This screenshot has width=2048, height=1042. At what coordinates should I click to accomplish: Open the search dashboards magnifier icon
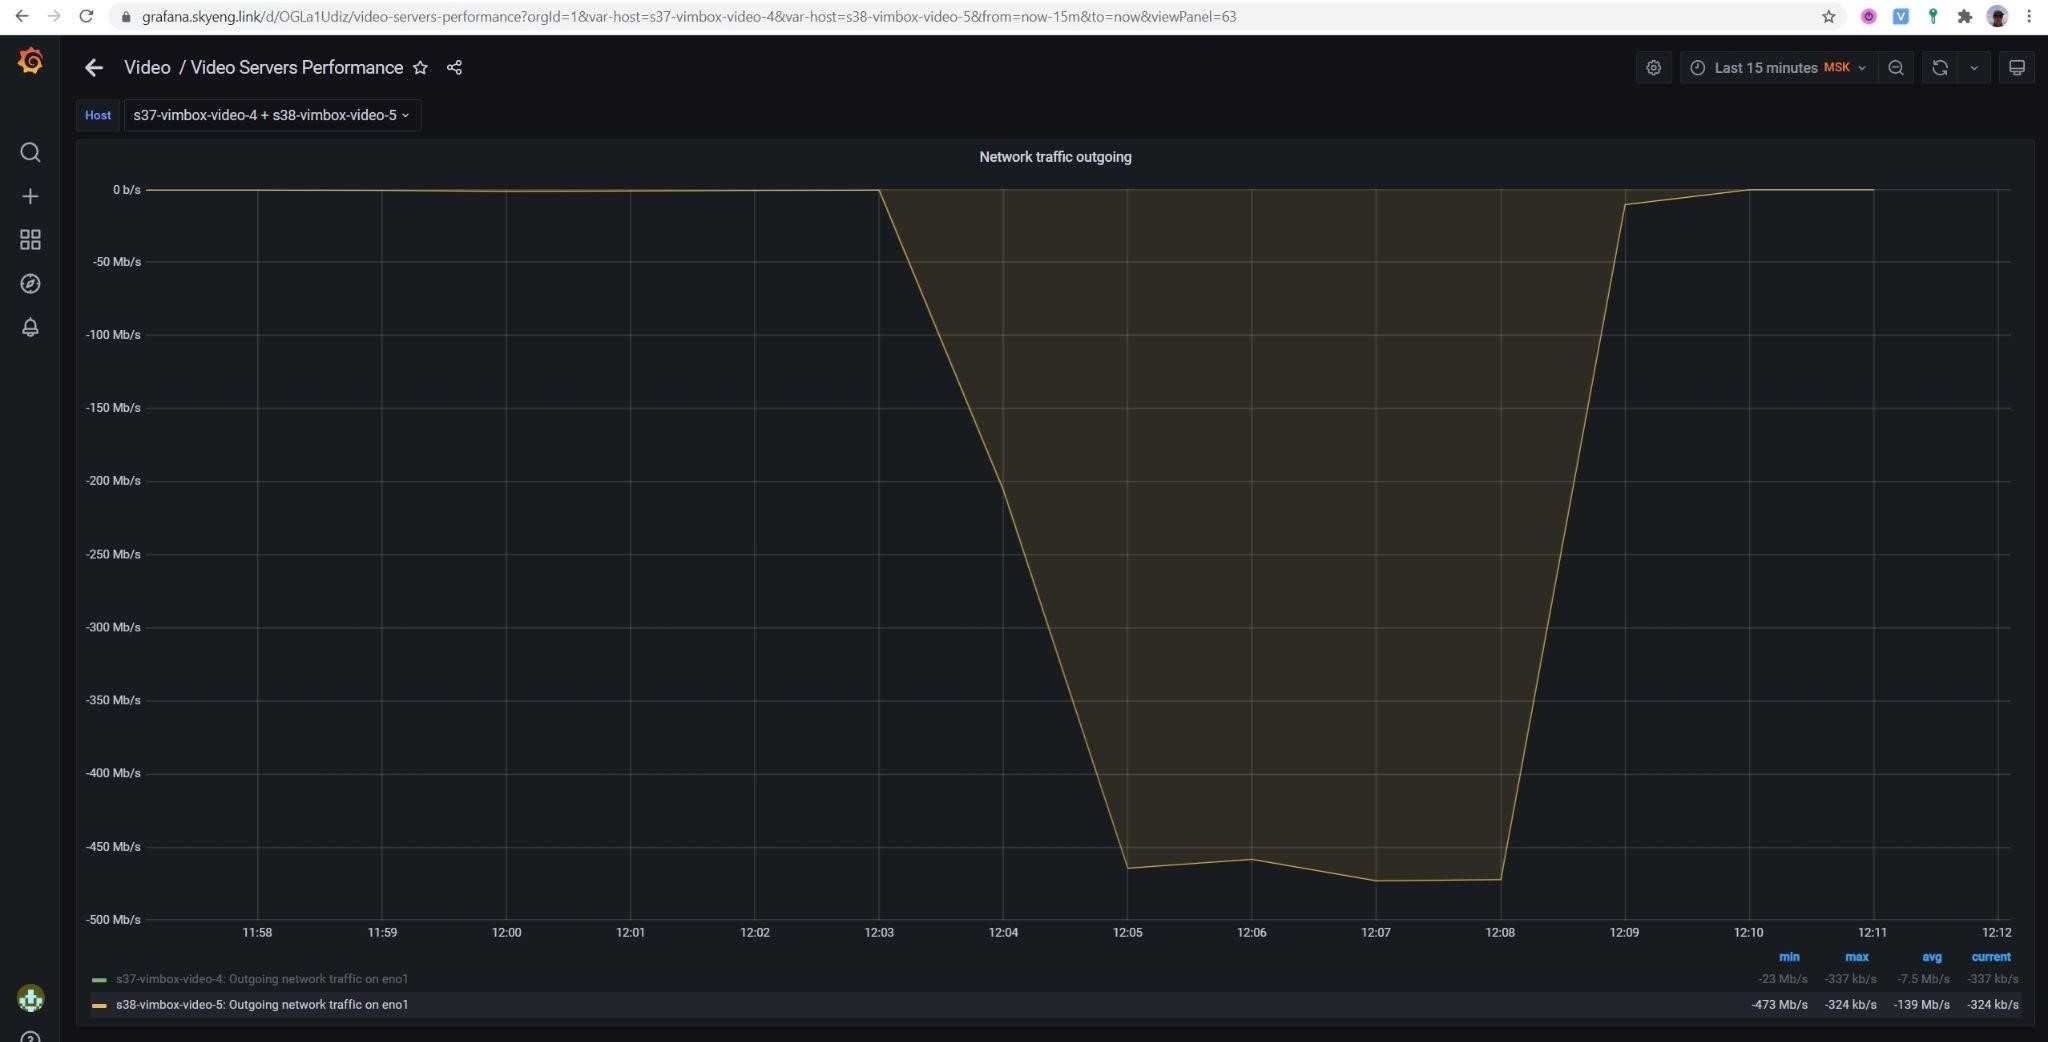point(30,152)
